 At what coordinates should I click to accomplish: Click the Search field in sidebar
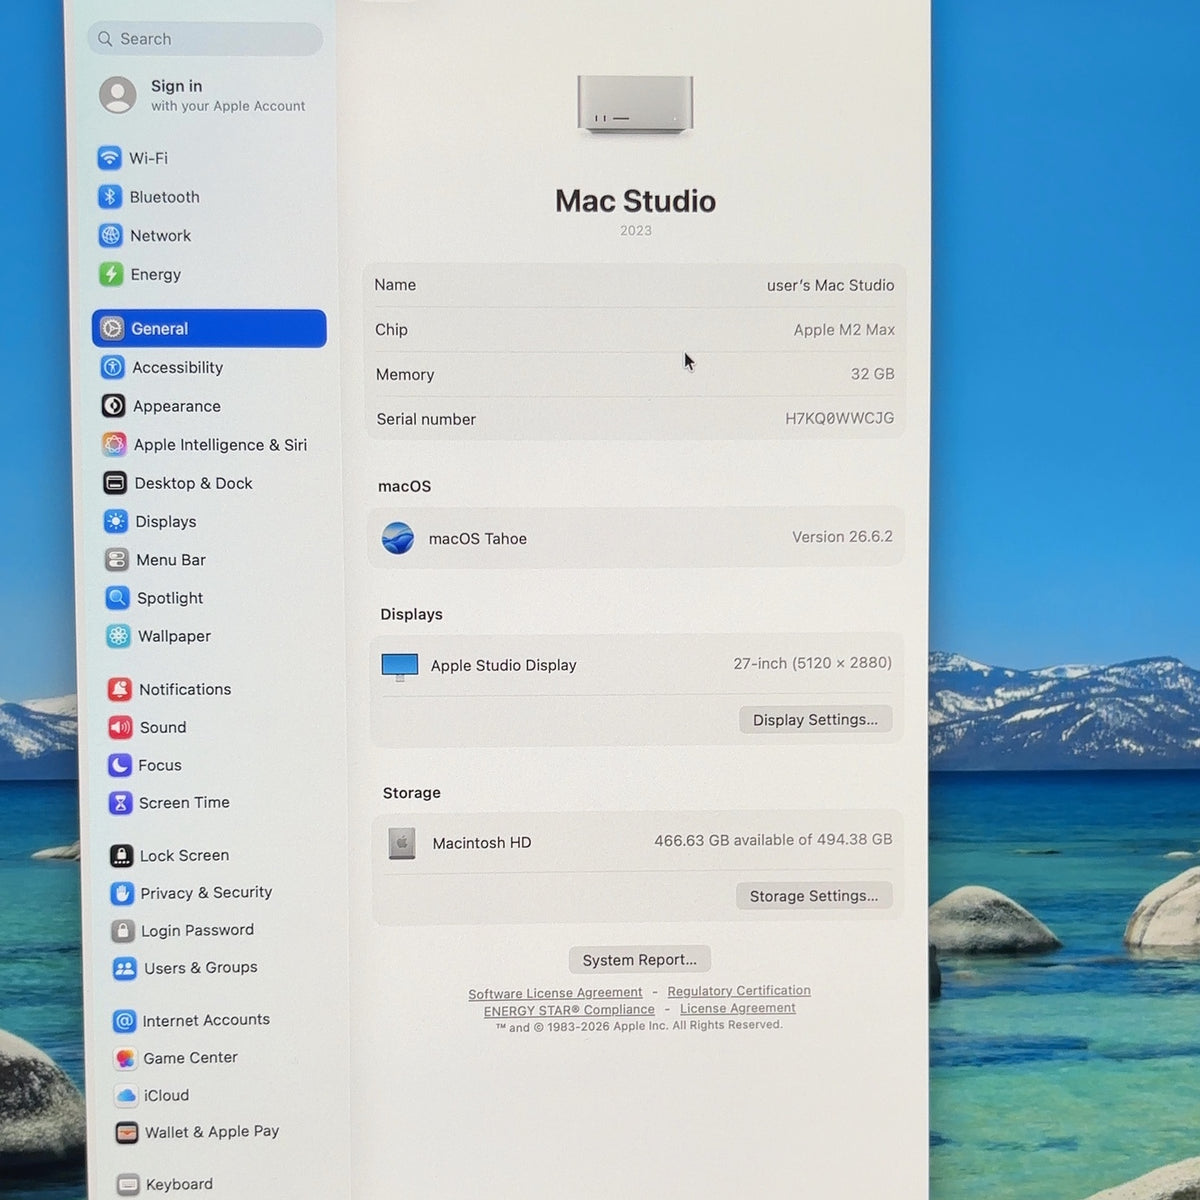[205, 39]
